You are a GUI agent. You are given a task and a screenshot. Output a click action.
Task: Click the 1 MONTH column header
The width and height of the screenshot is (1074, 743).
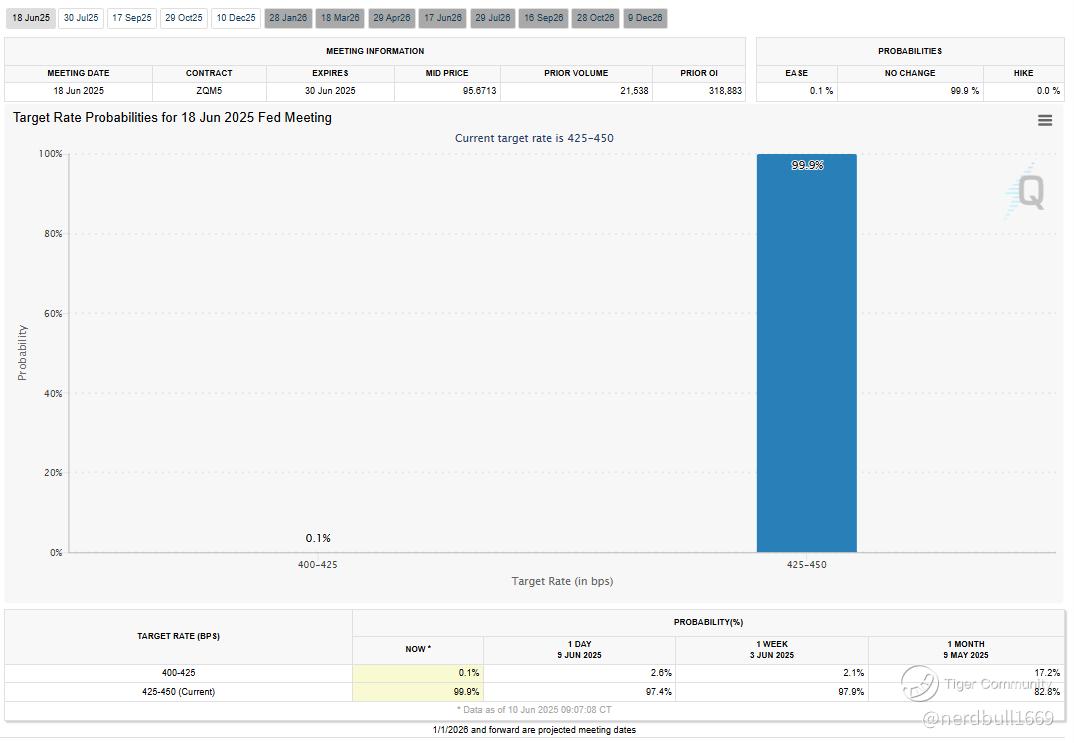point(966,649)
